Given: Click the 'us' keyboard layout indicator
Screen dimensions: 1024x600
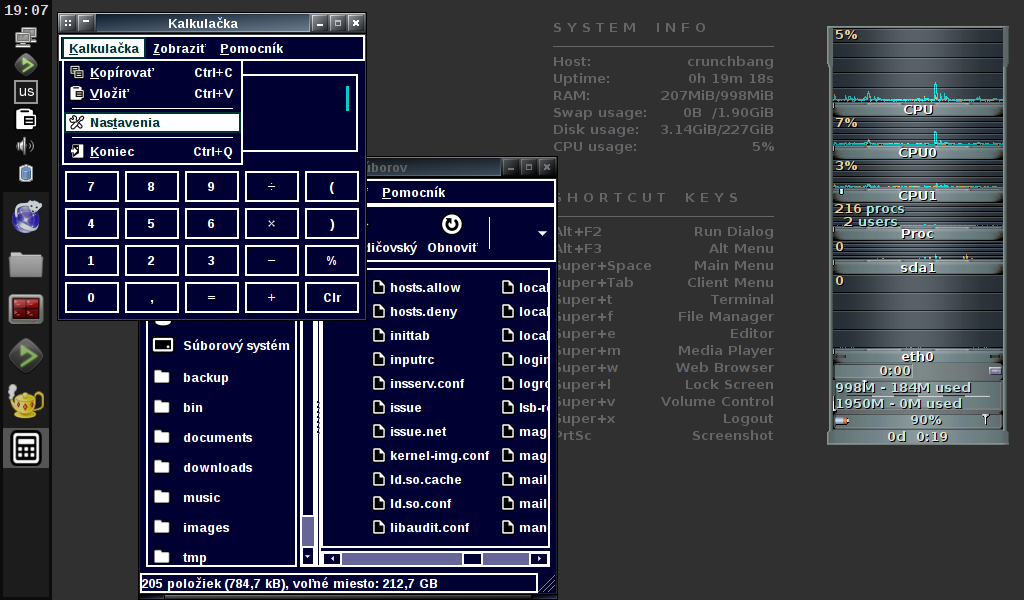Looking at the screenshot, I should click(26, 91).
